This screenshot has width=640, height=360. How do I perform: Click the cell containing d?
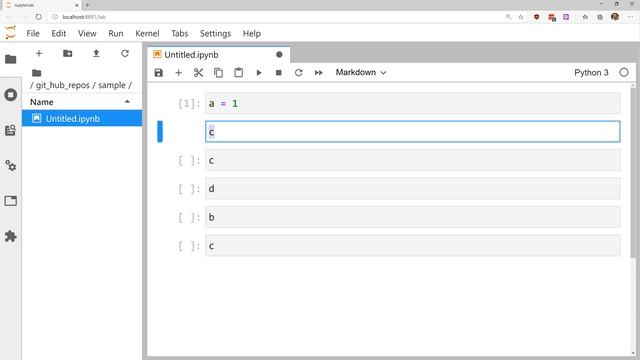[x=413, y=189]
